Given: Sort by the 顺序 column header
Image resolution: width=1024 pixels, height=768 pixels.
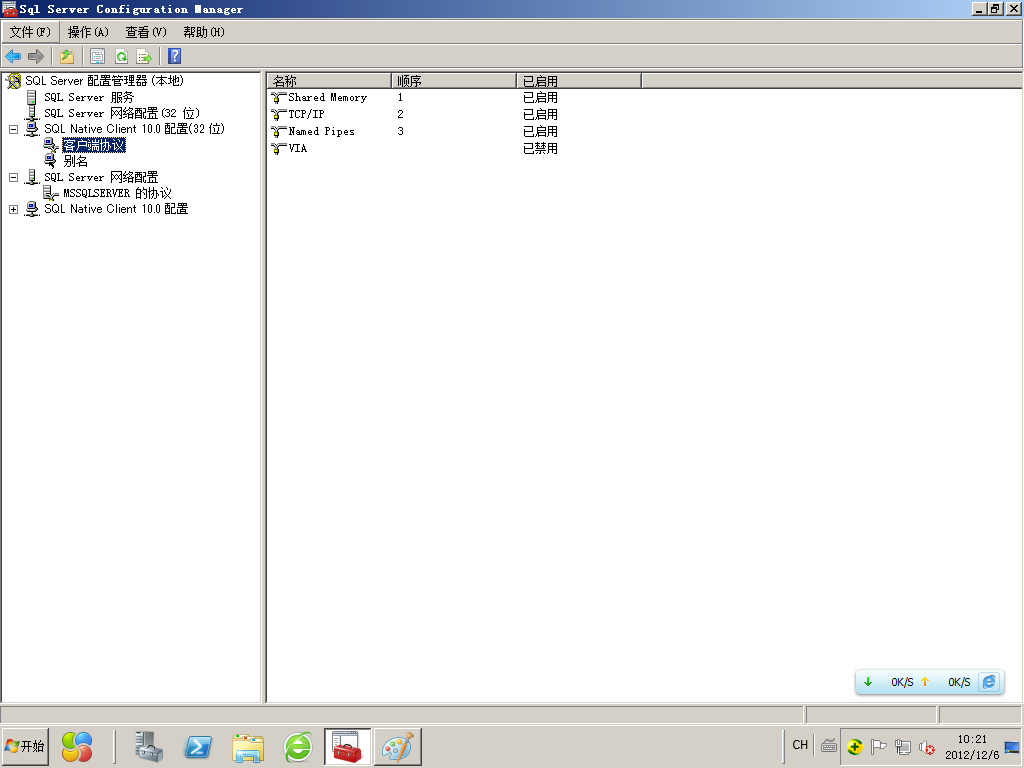Looking at the screenshot, I should coord(454,81).
